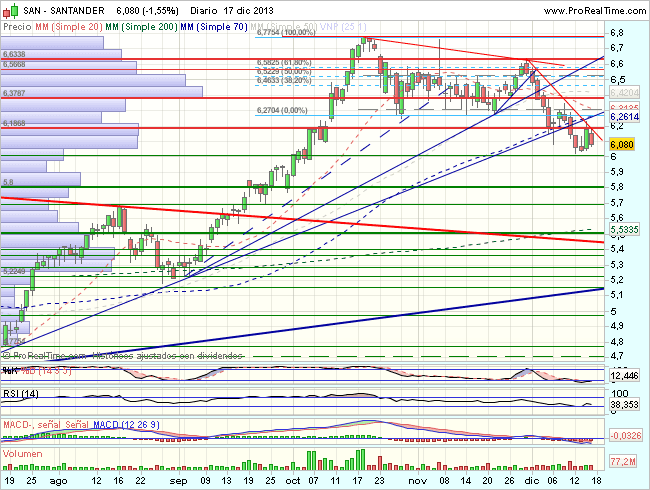The image size is (650, 490).
Task: Click the nov month label on time axis
Action: tap(417, 481)
